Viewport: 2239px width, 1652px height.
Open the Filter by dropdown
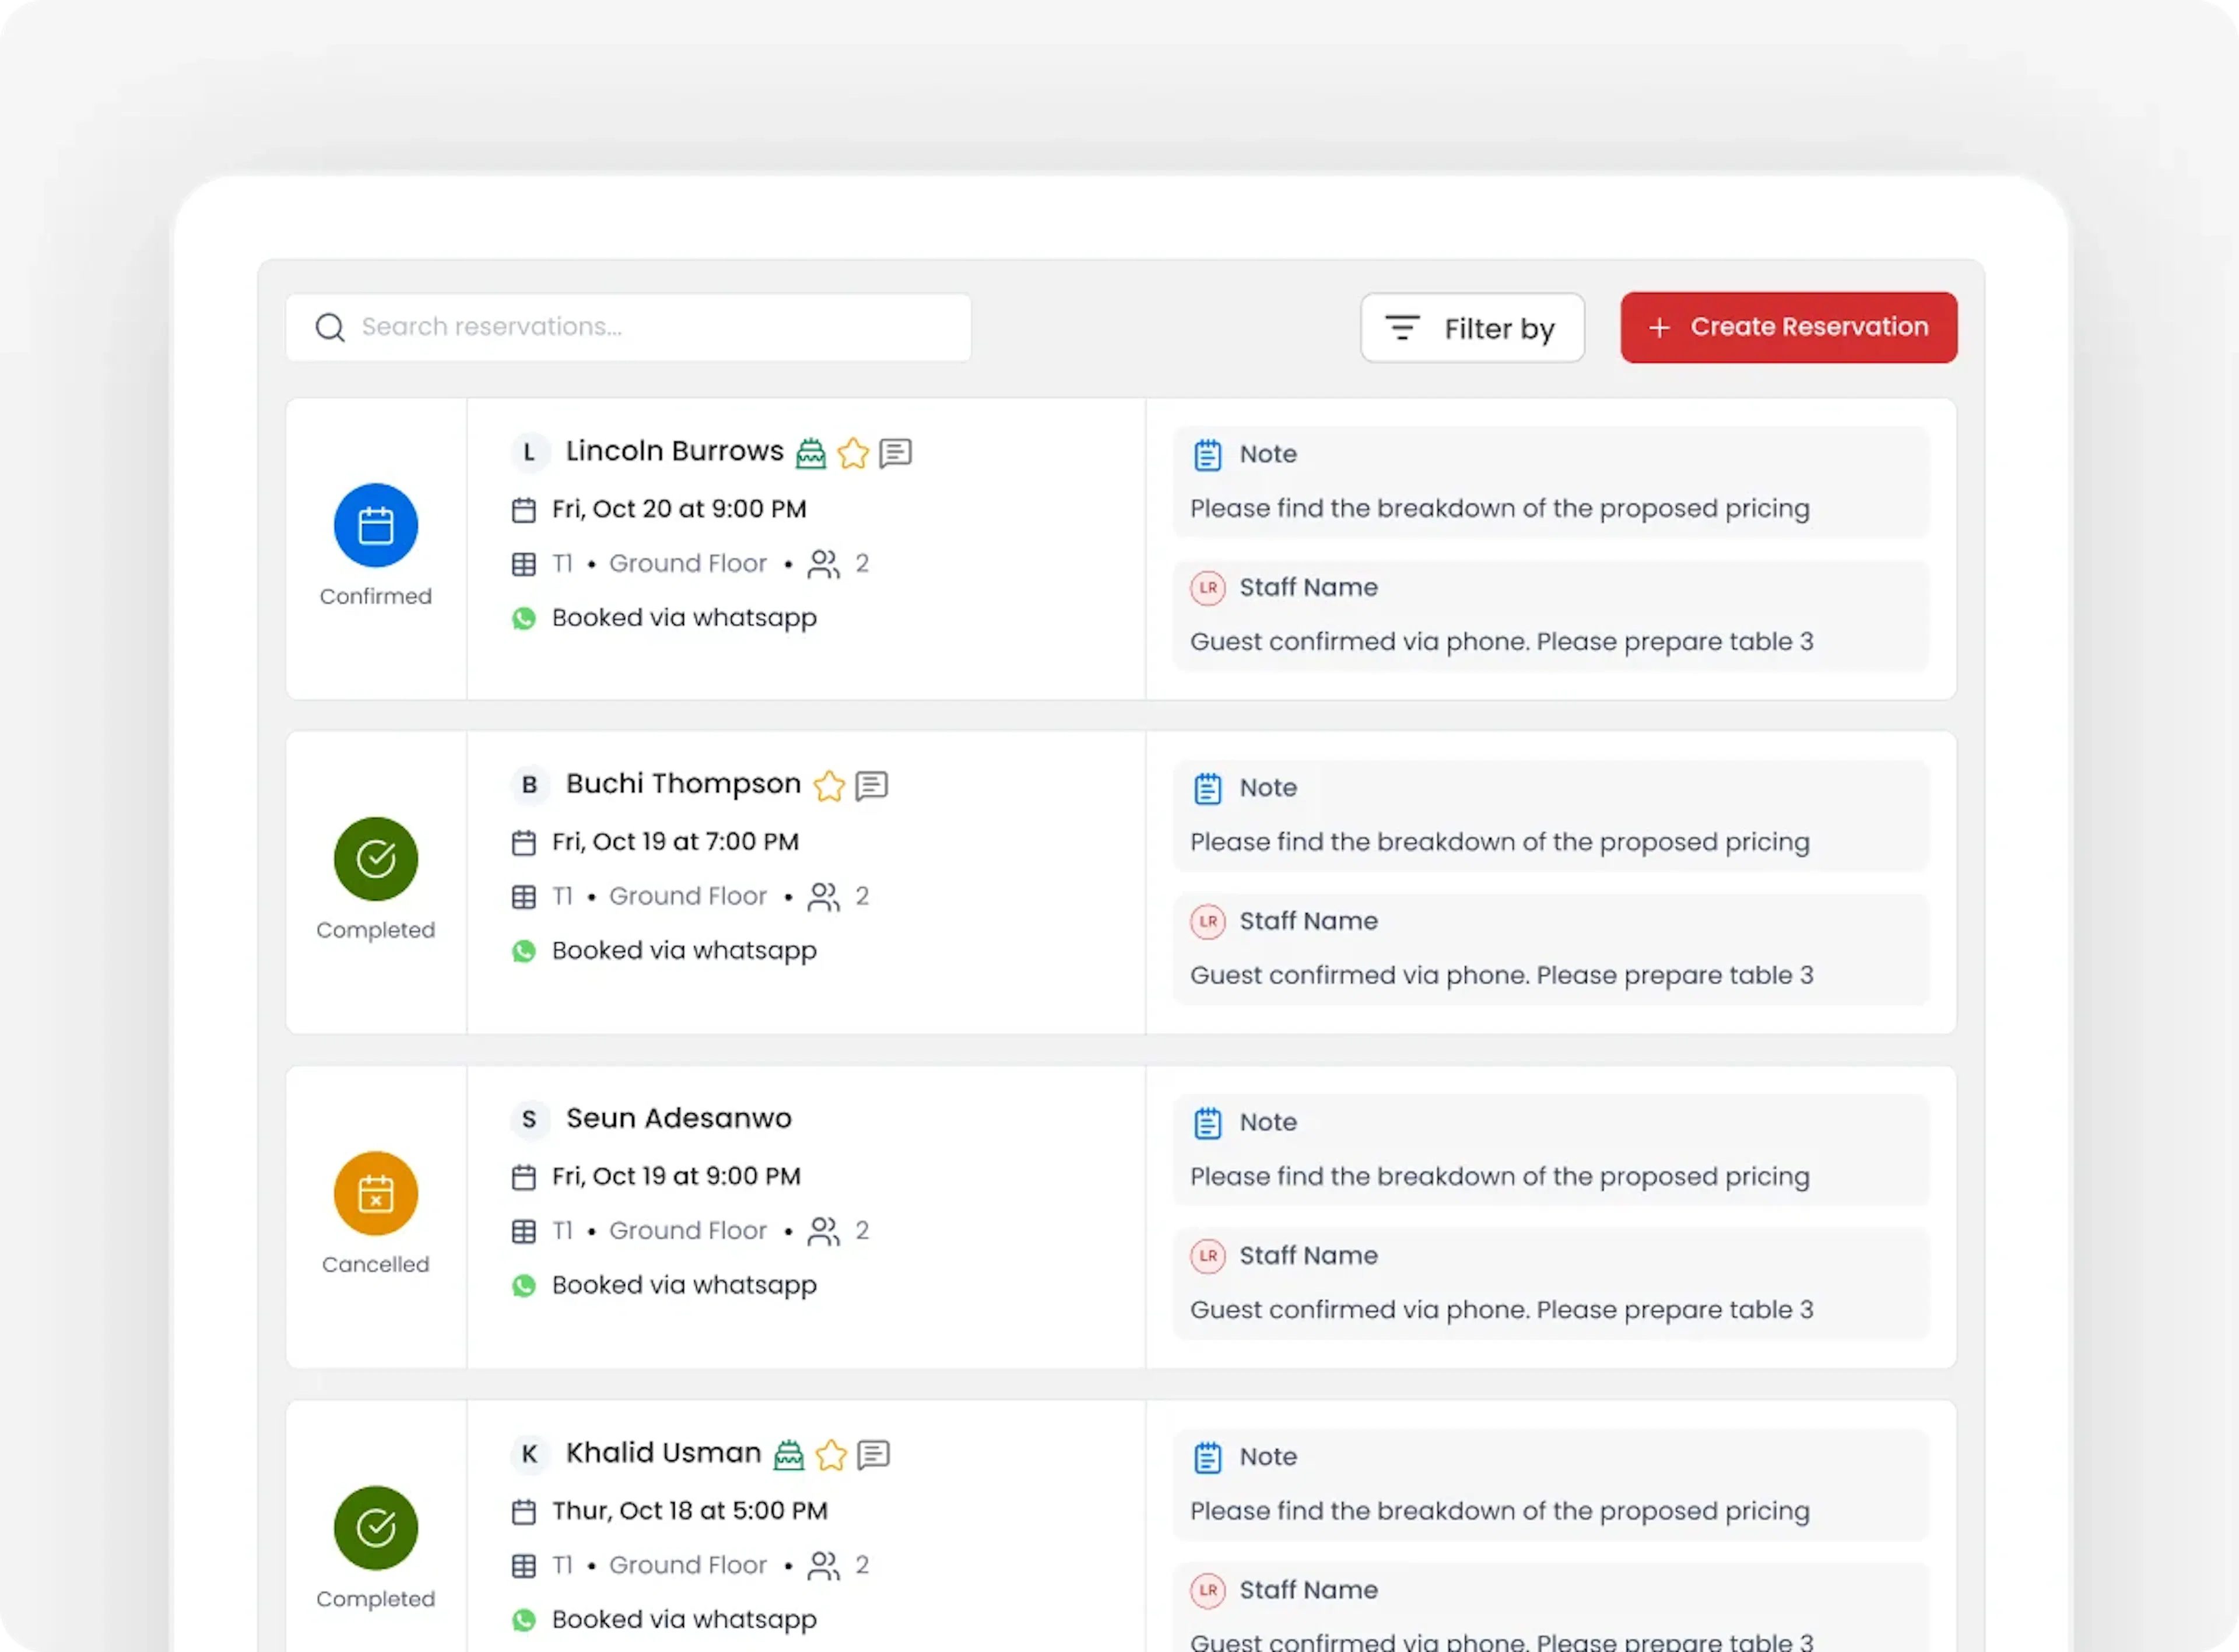coord(1472,328)
